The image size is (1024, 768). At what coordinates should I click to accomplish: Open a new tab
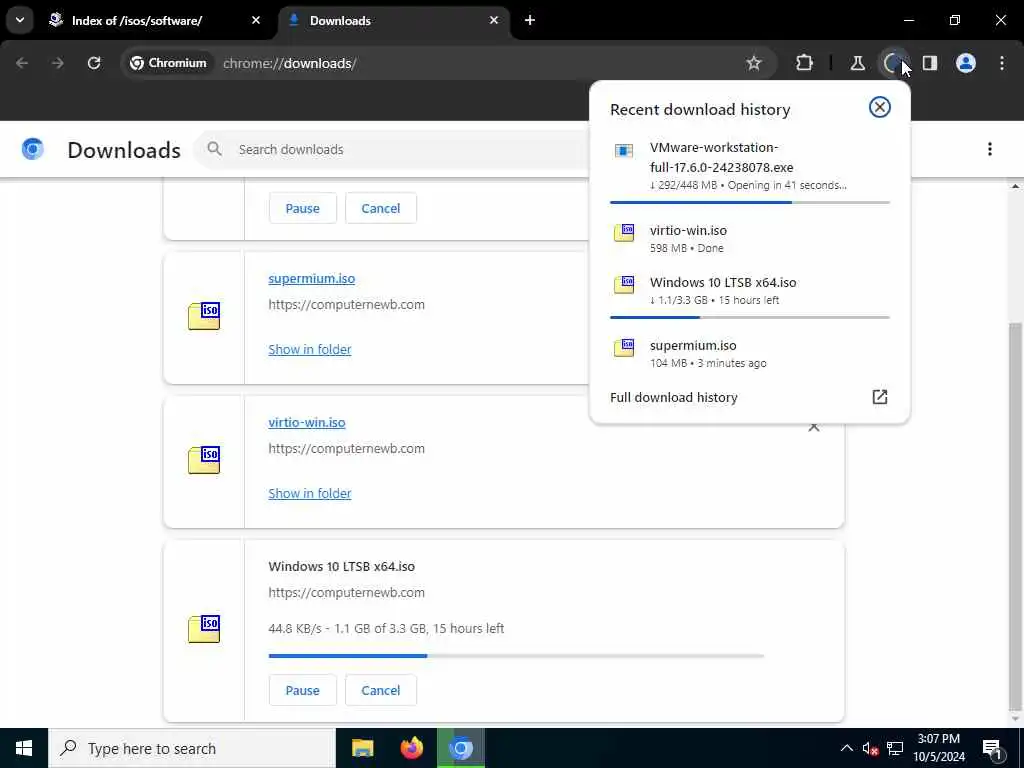[530, 20]
